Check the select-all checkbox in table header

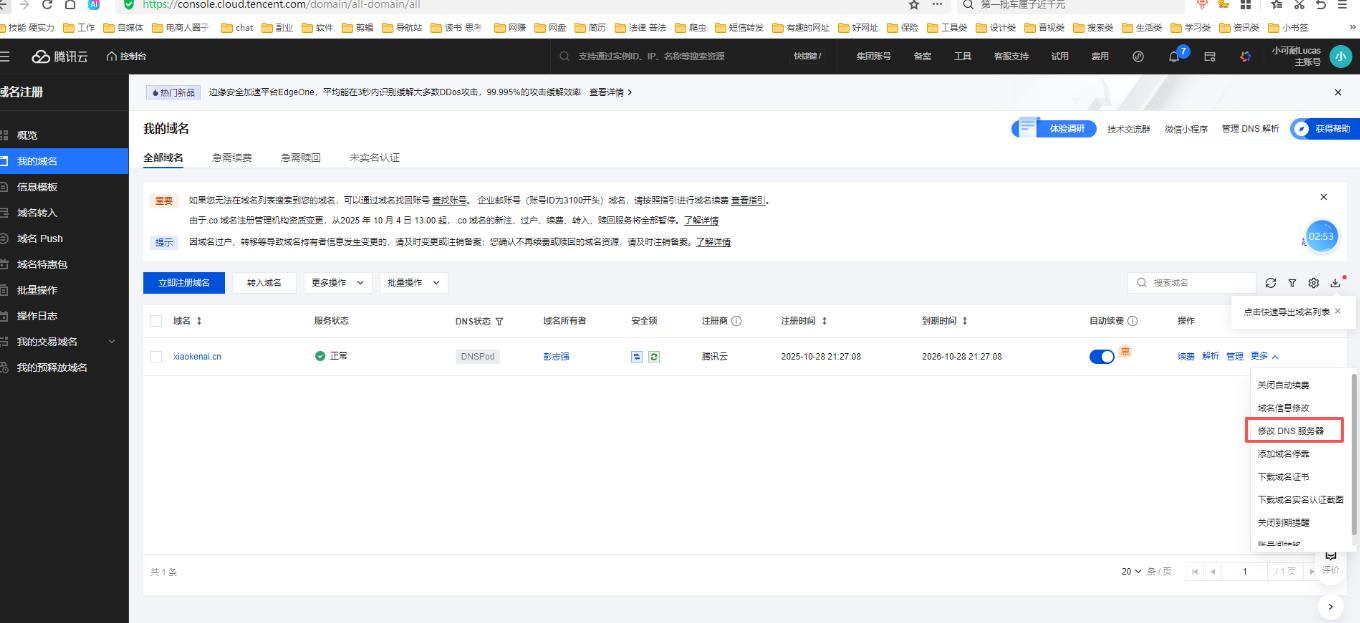(156, 321)
